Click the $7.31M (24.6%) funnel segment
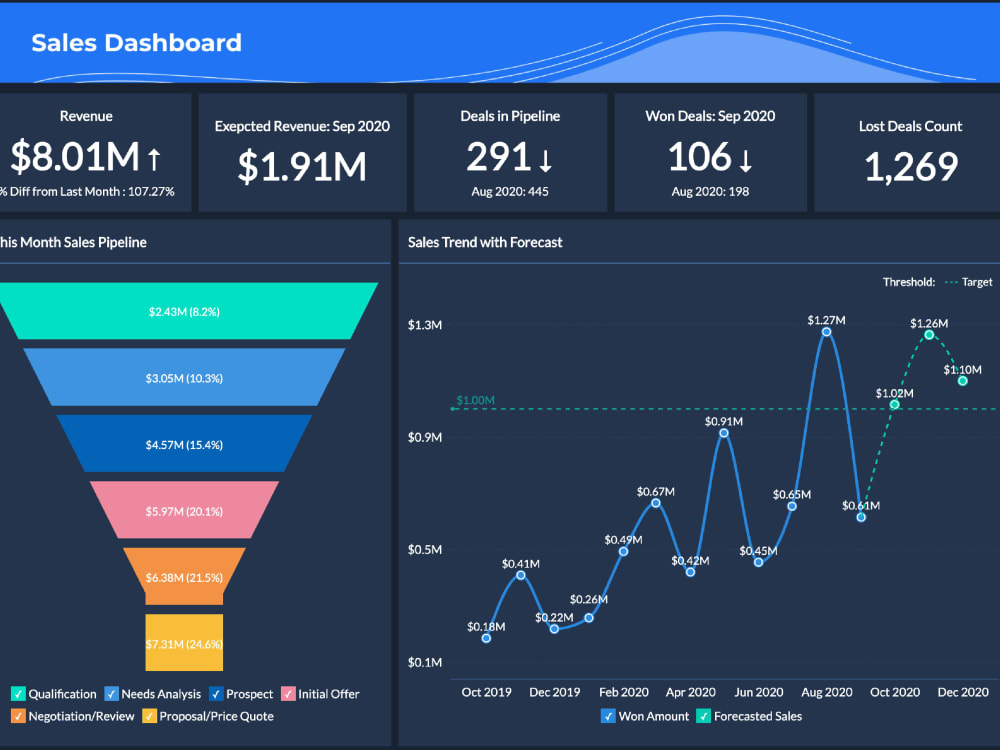Image resolution: width=1000 pixels, height=750 pixels. [x=184, y=643]
